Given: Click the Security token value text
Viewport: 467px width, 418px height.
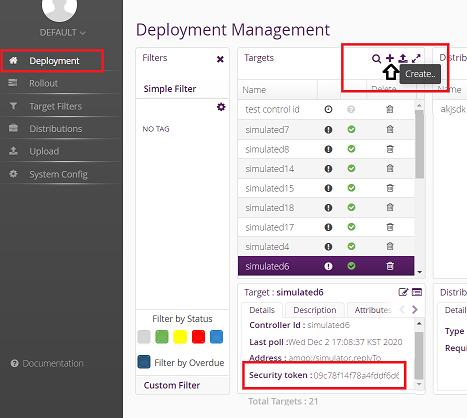Looking at the screenshot, I should point(356,376).
